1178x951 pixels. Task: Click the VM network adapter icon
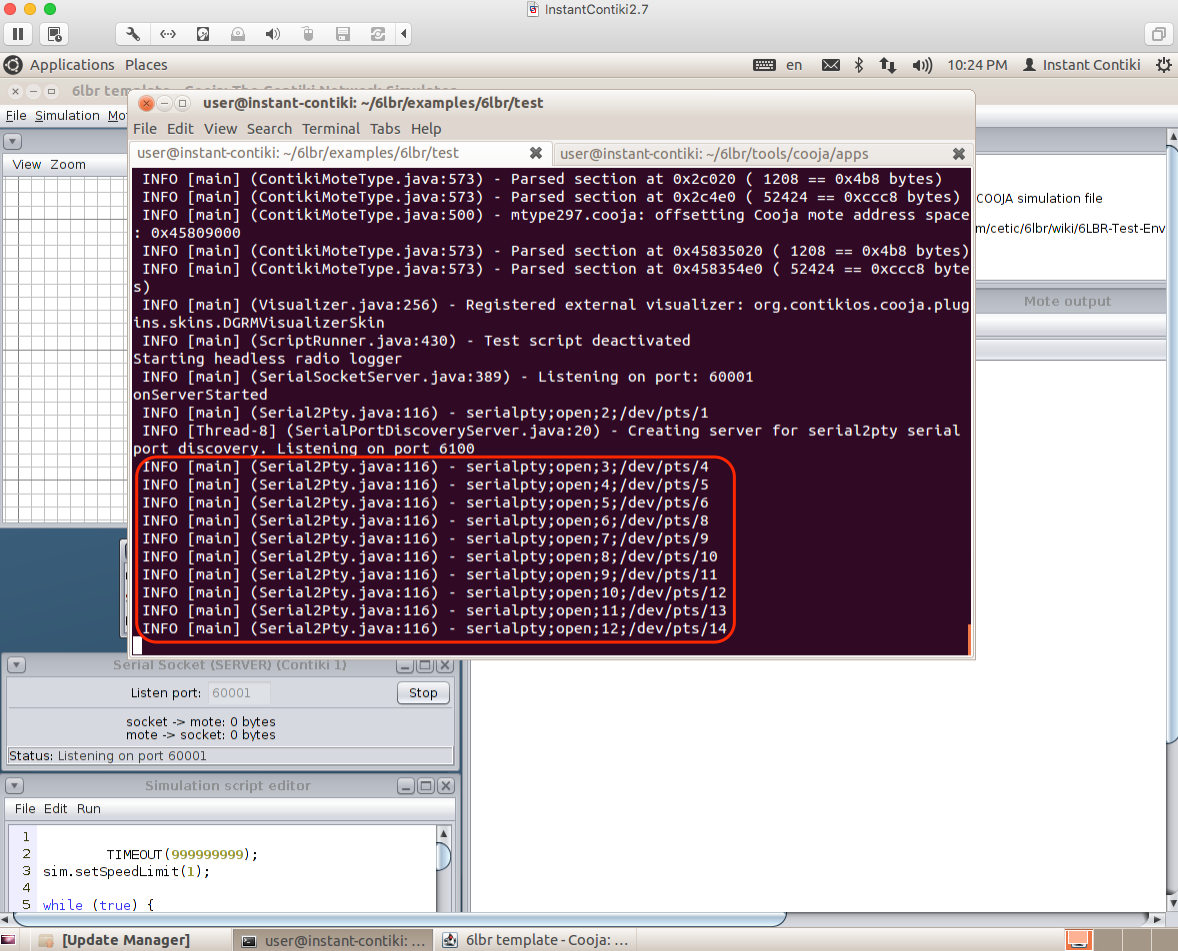tap(168, 34)
